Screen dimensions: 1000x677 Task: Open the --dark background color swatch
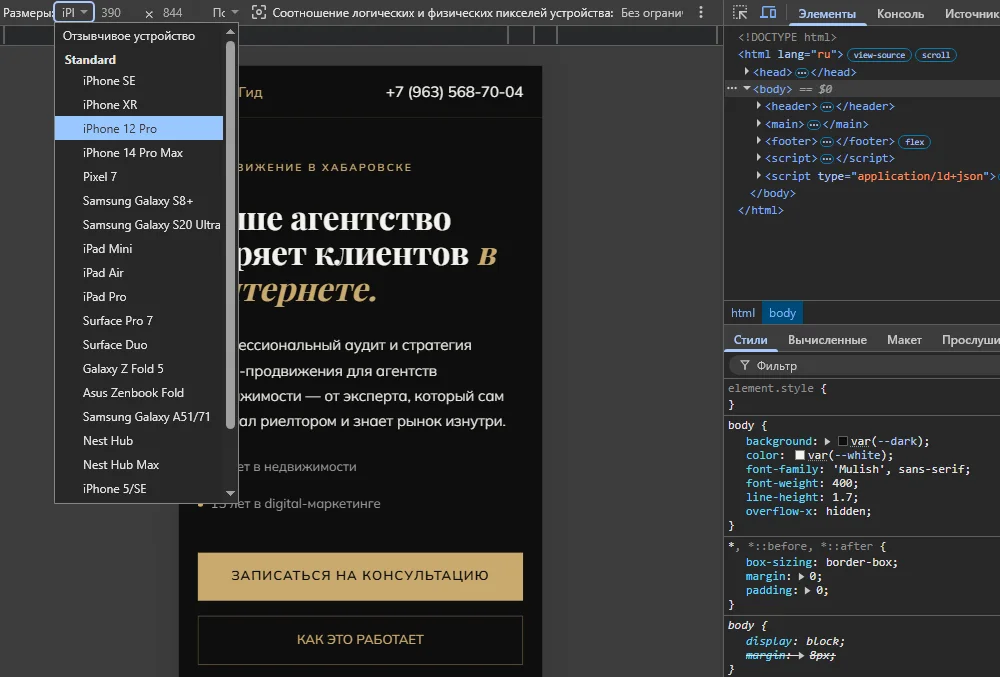842,441
